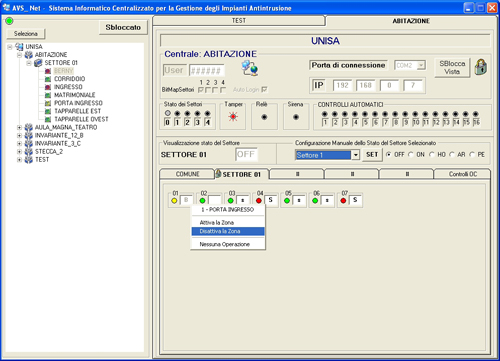Switch to the COMUNE tab
Screen dimensions: 500x361
click(187, 174)
